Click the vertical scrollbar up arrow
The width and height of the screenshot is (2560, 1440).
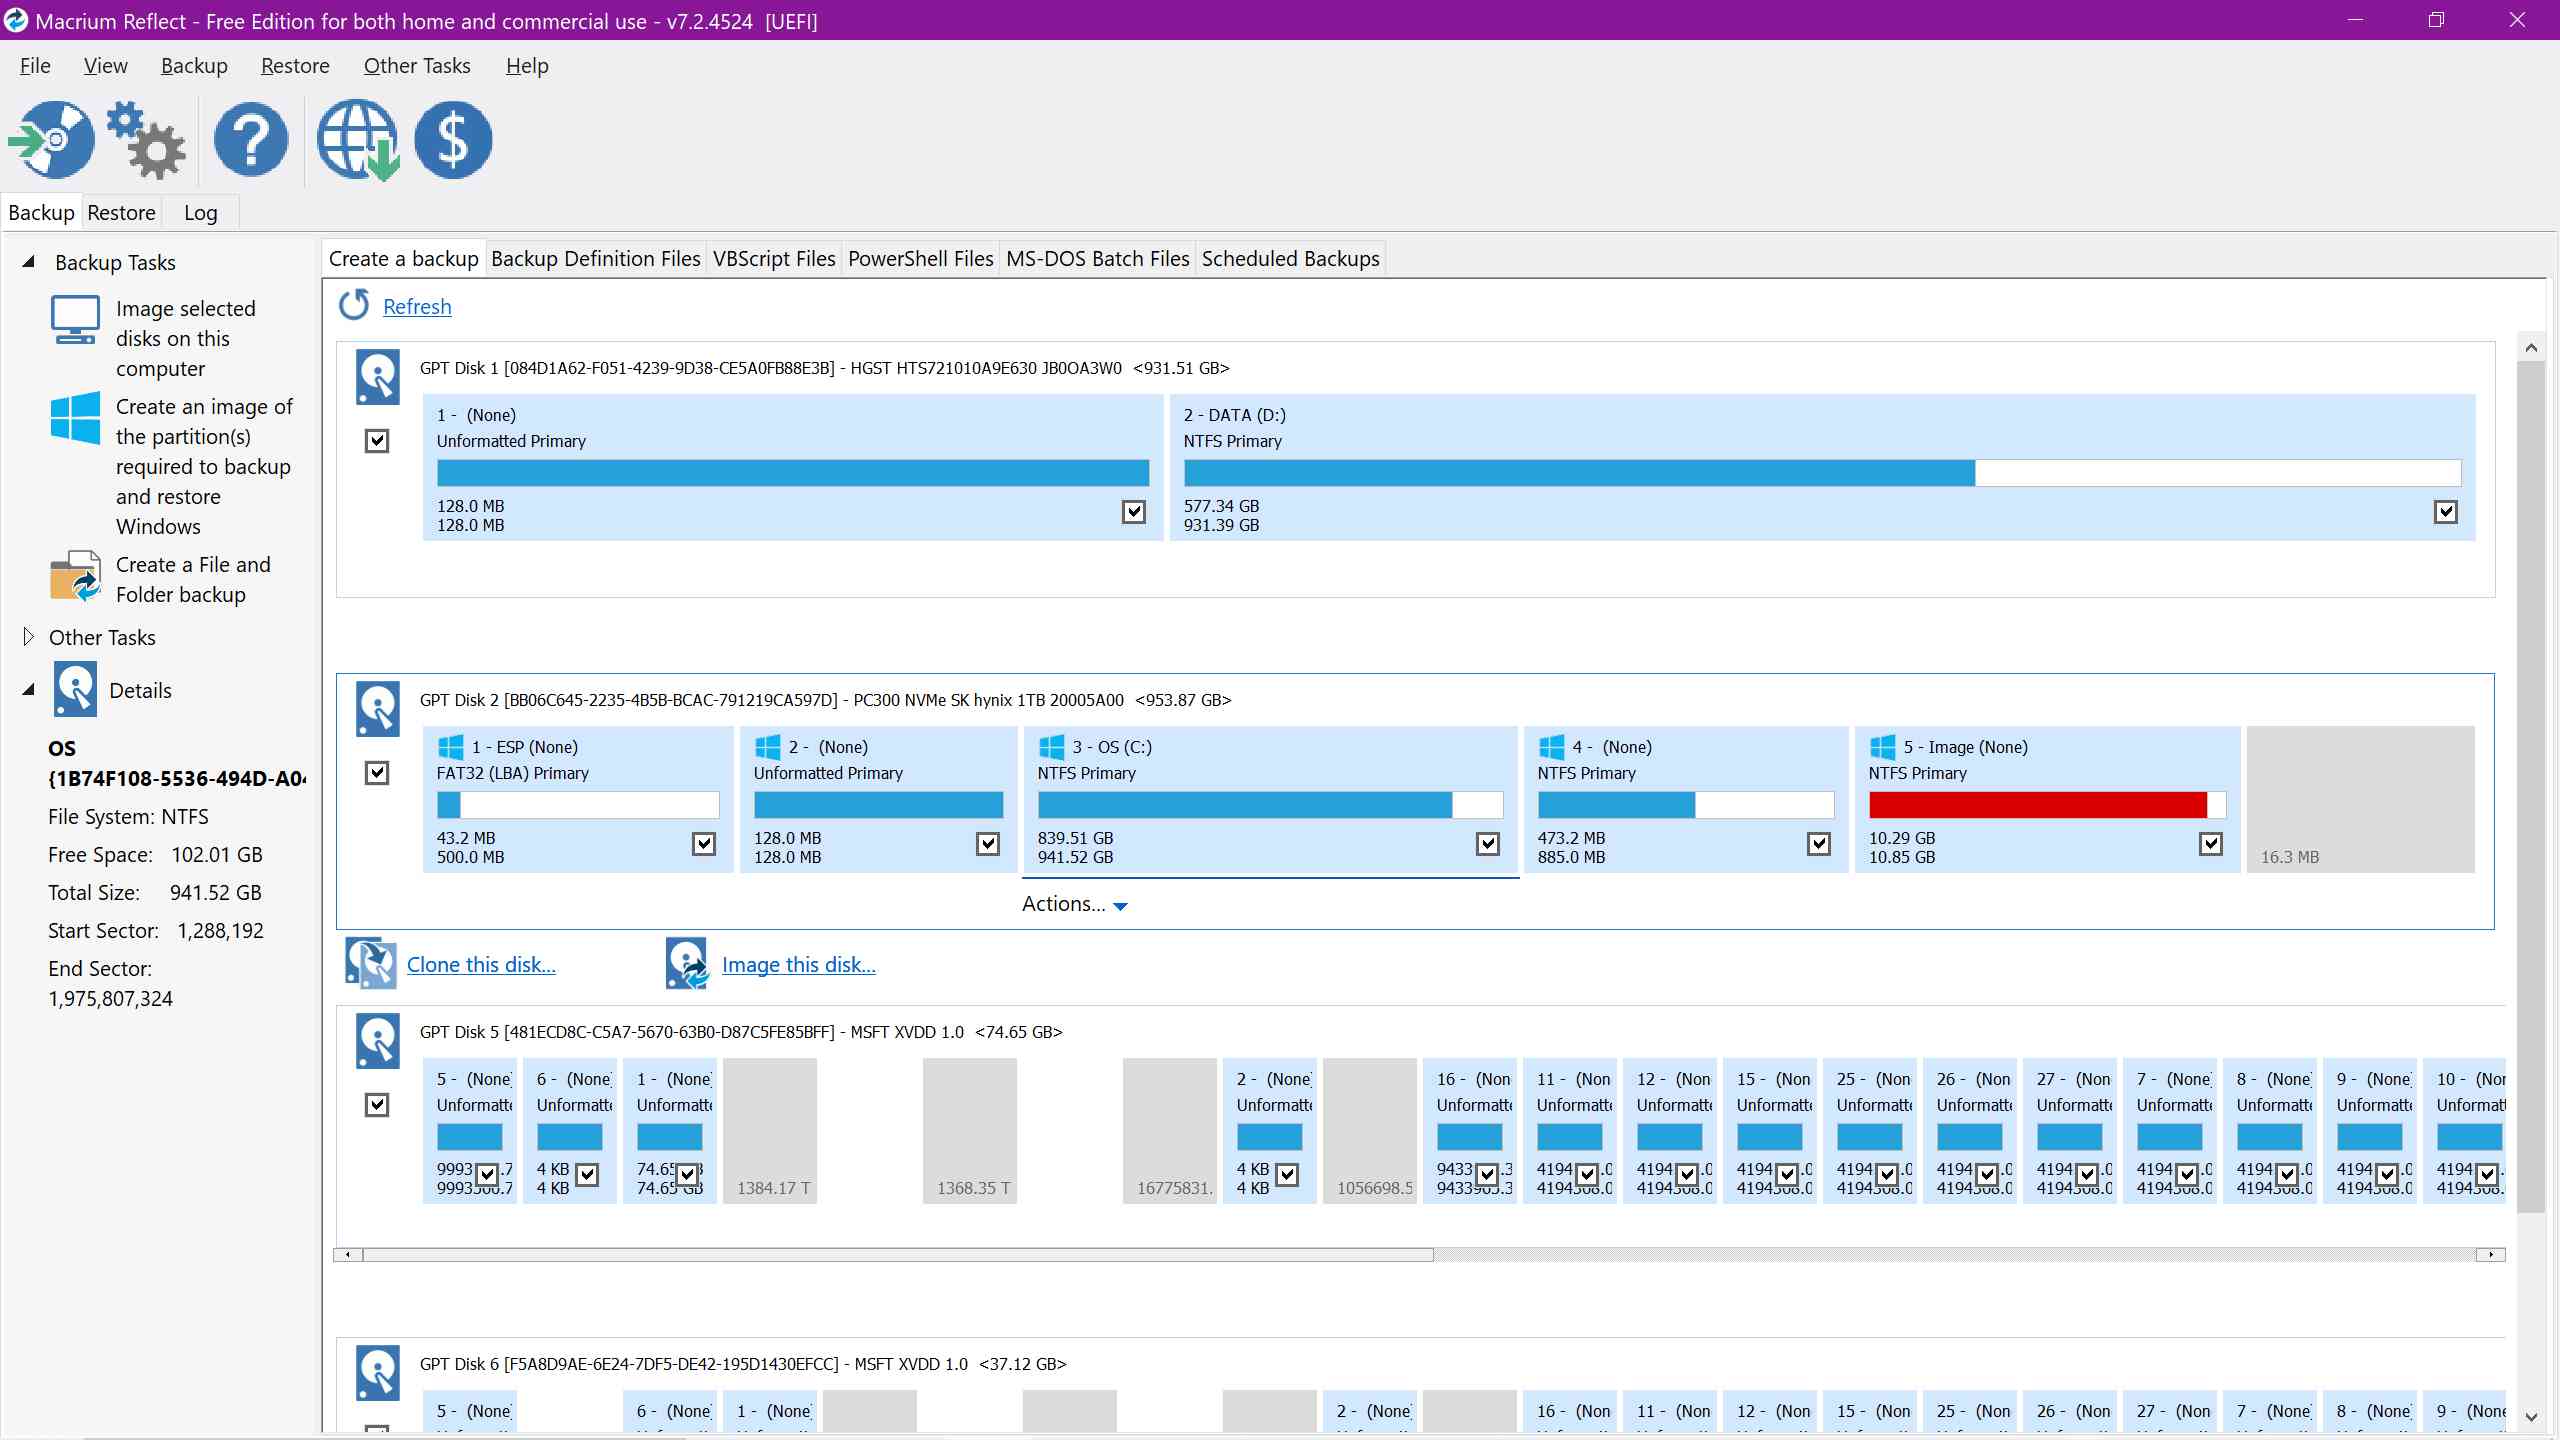click(x=2531, y=347)
